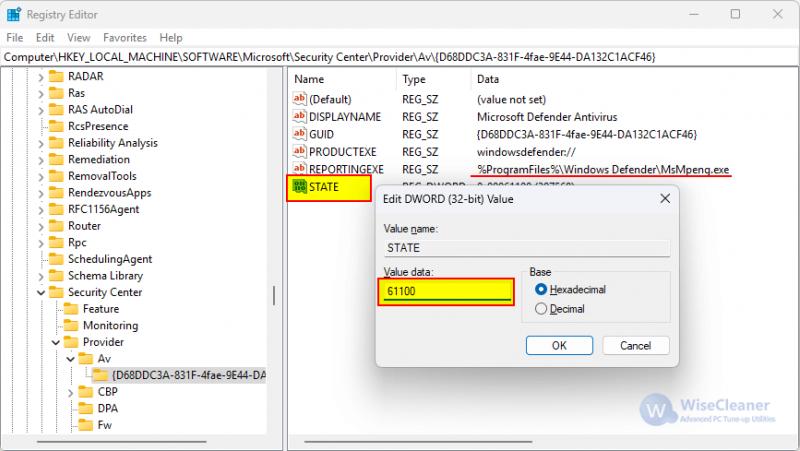Expand the Reliability Analysis key
800x451 pixels.
point(41,143)
